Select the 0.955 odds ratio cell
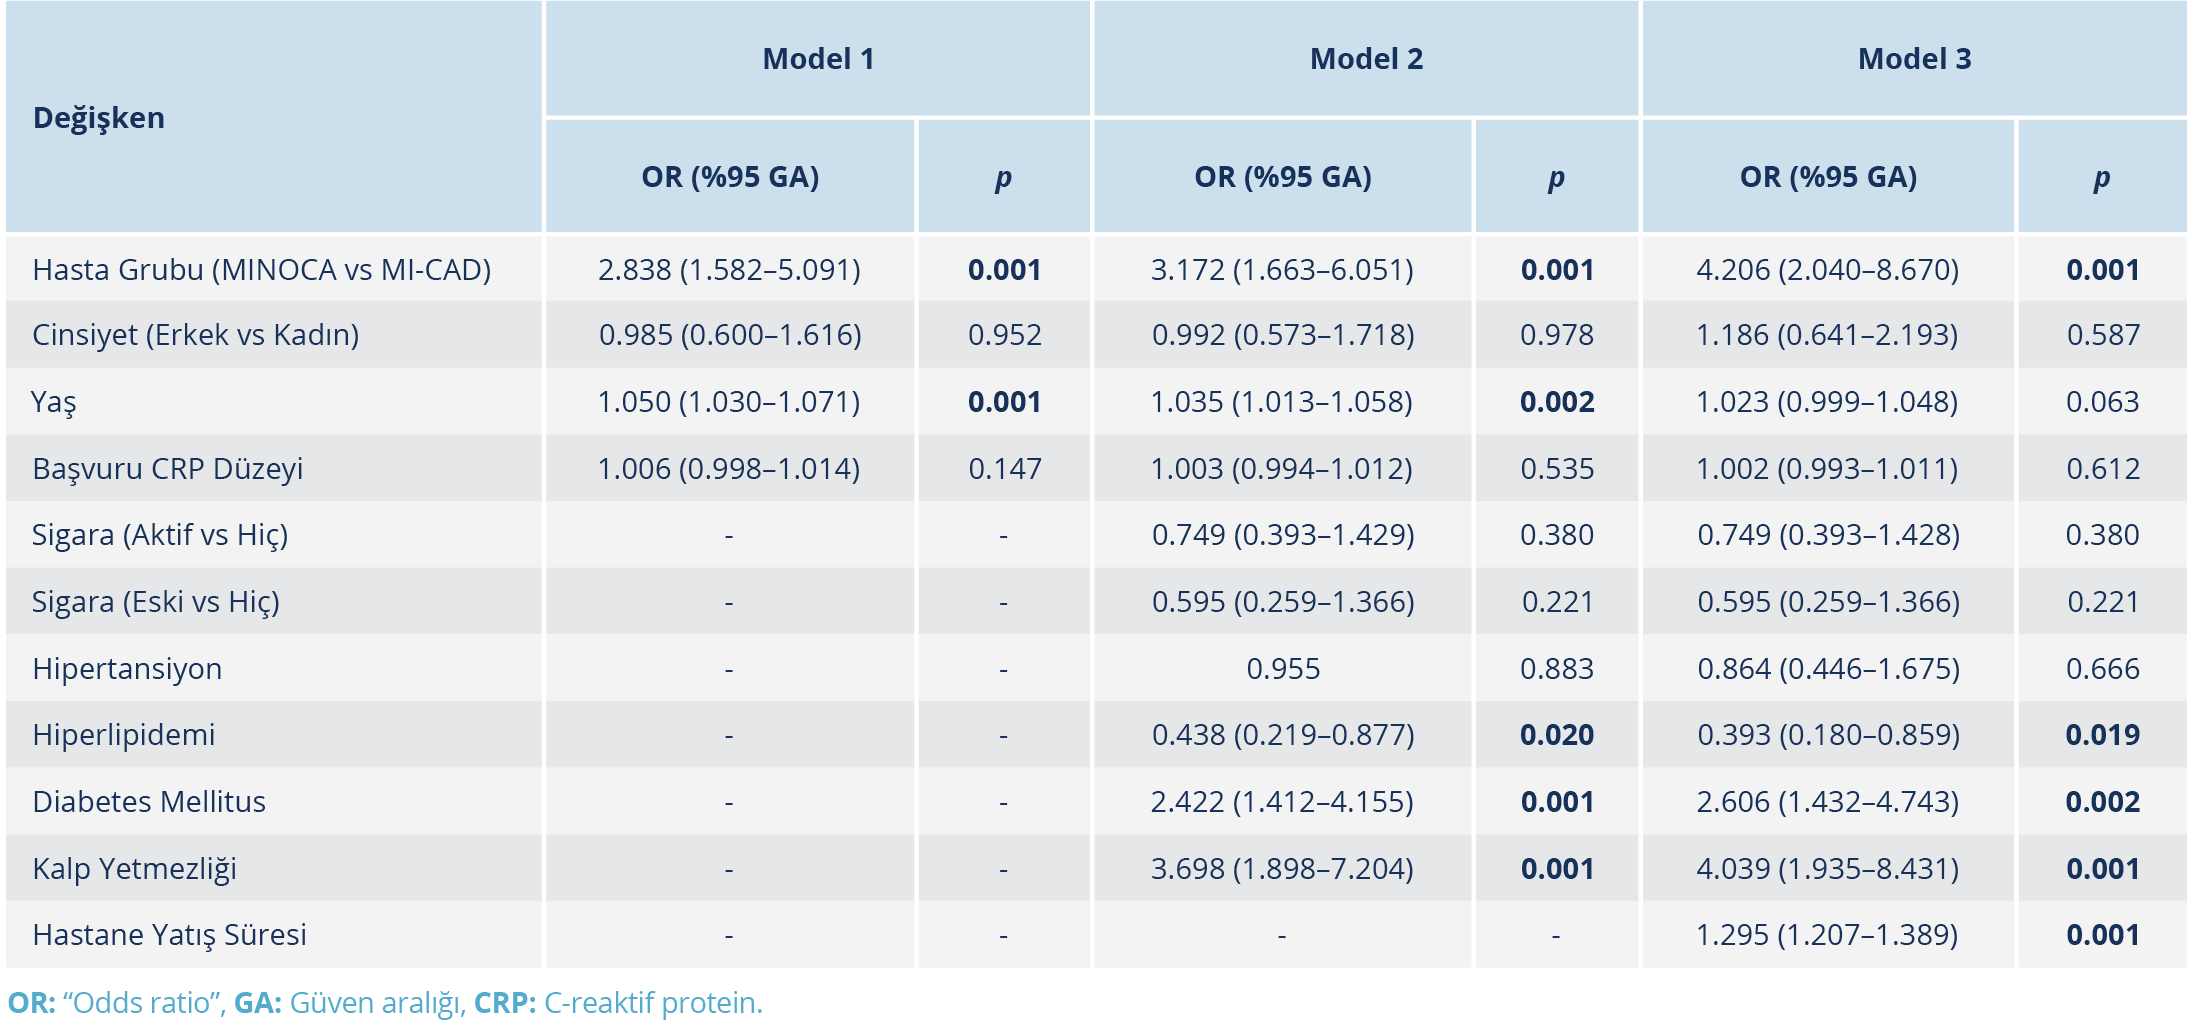 tap(1283, 669)
